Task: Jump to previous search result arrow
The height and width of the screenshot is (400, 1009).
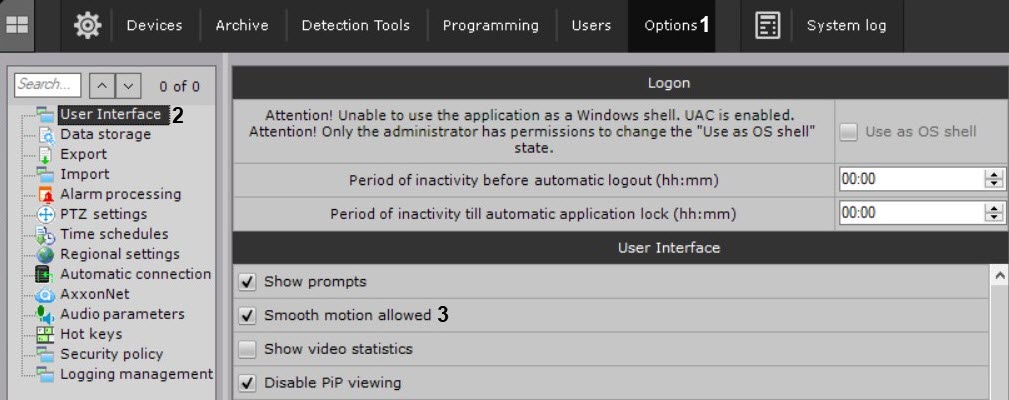Action: (x=101, y=86)
